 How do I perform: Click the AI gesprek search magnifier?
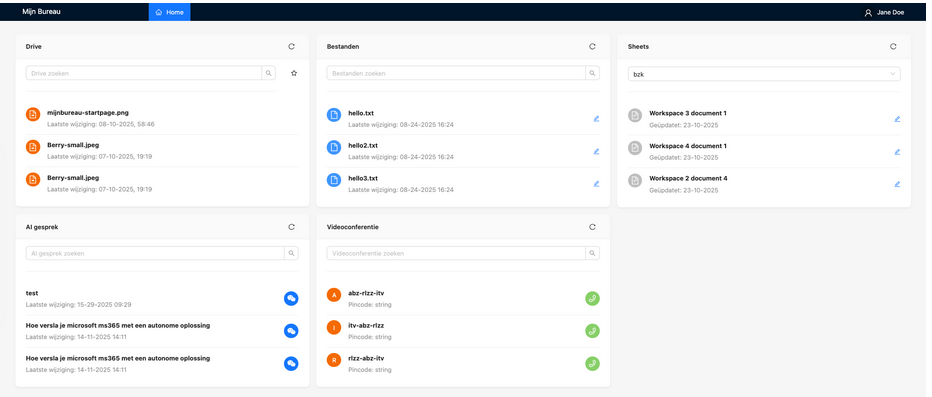point(291,253)
